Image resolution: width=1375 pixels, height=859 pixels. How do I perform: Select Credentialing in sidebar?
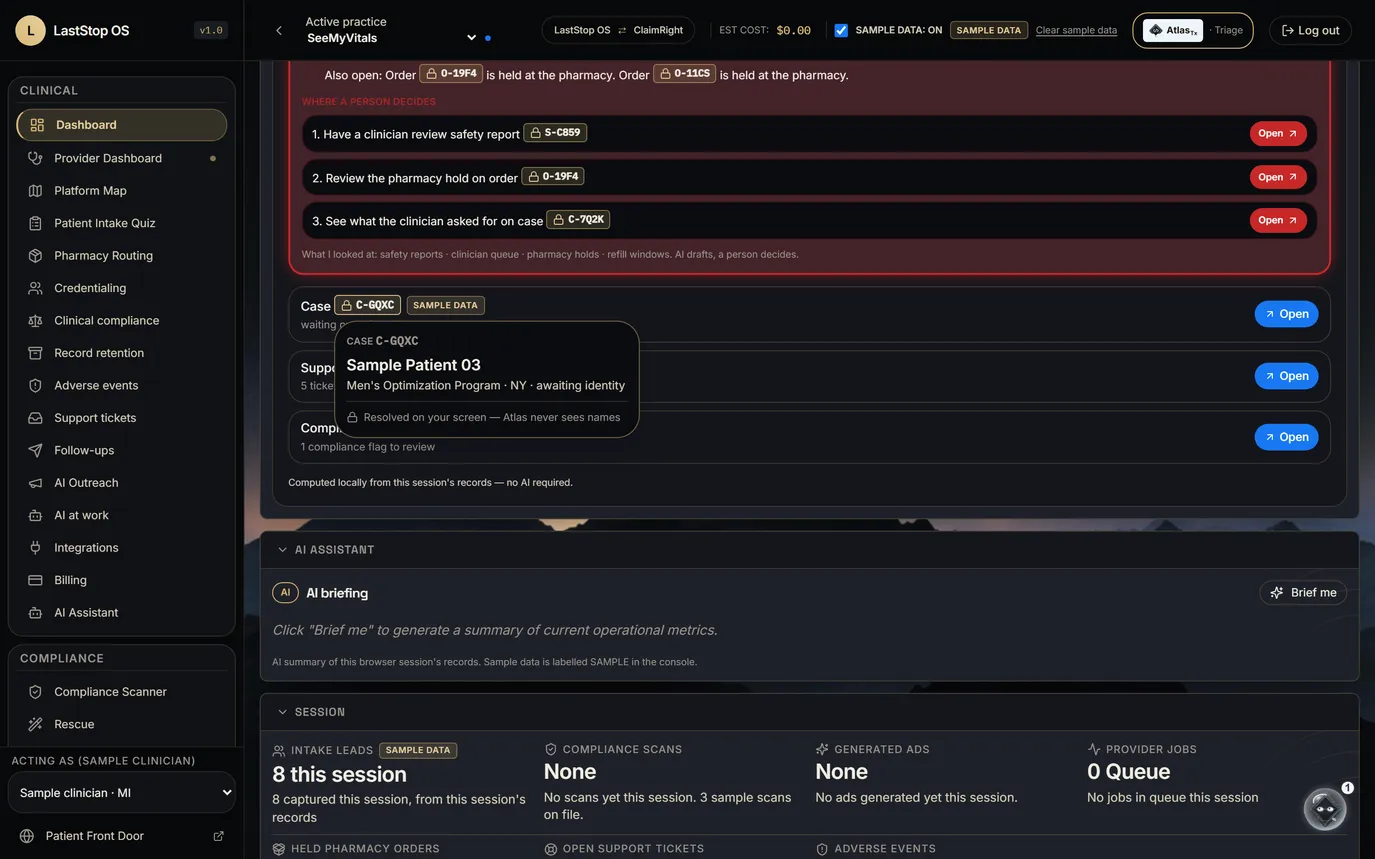click(x=121, y=288)
